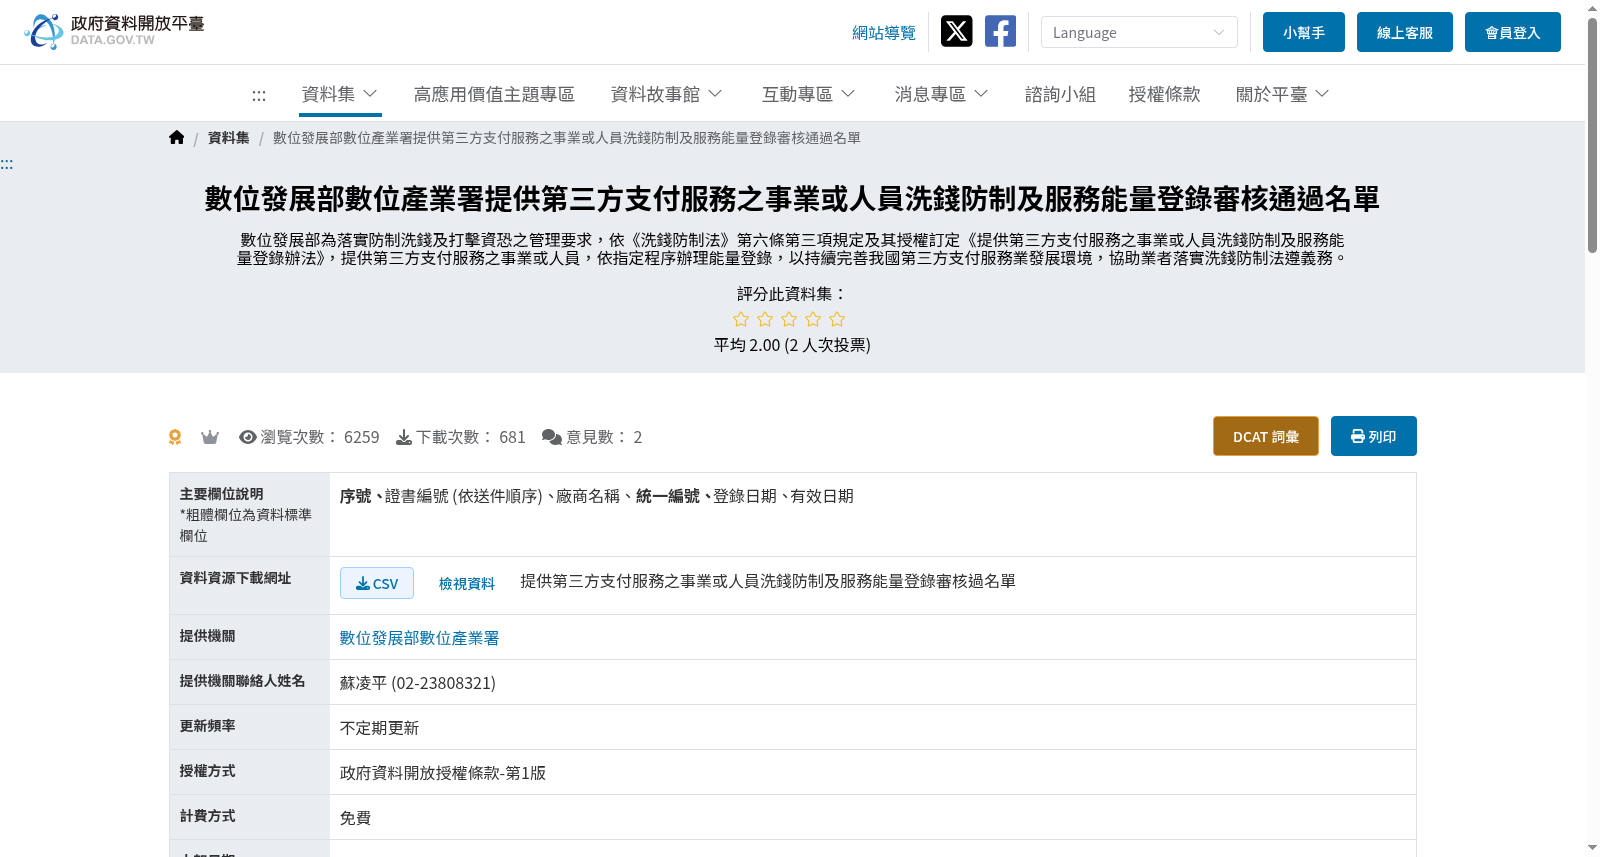Viewport: 1600px width, 857px height.
Task: Rate dataset with the first star
Action: click(741, 319)
